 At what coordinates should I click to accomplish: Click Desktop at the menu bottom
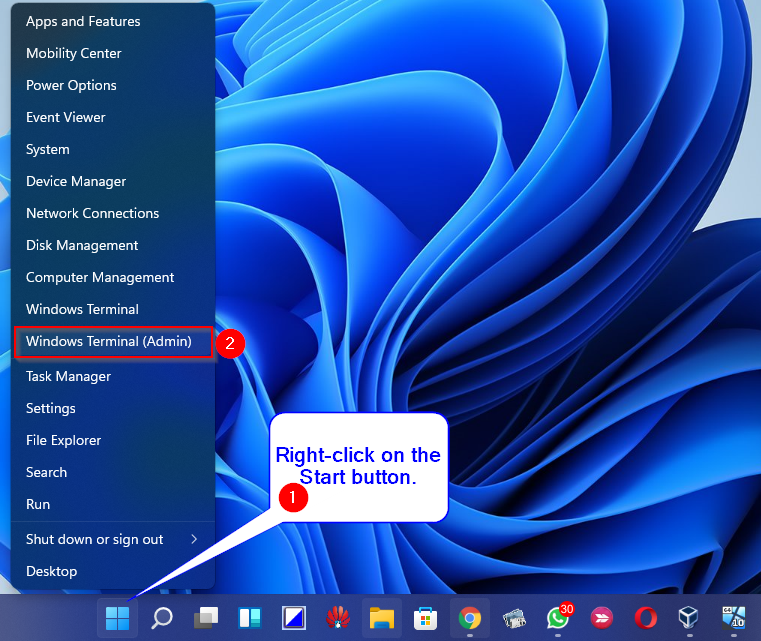click(x=113, y=572)
